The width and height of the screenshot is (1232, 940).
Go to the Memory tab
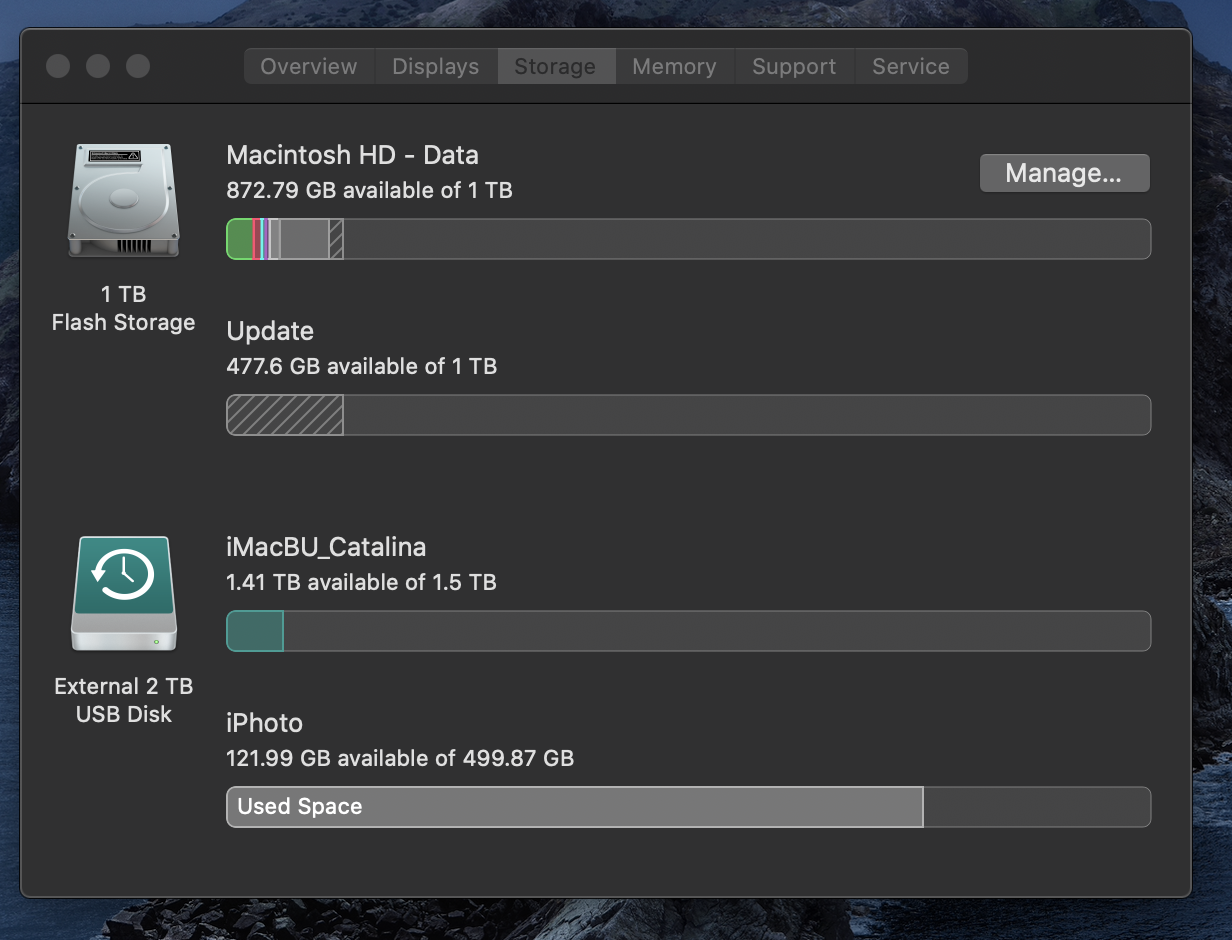pos(674,66)
